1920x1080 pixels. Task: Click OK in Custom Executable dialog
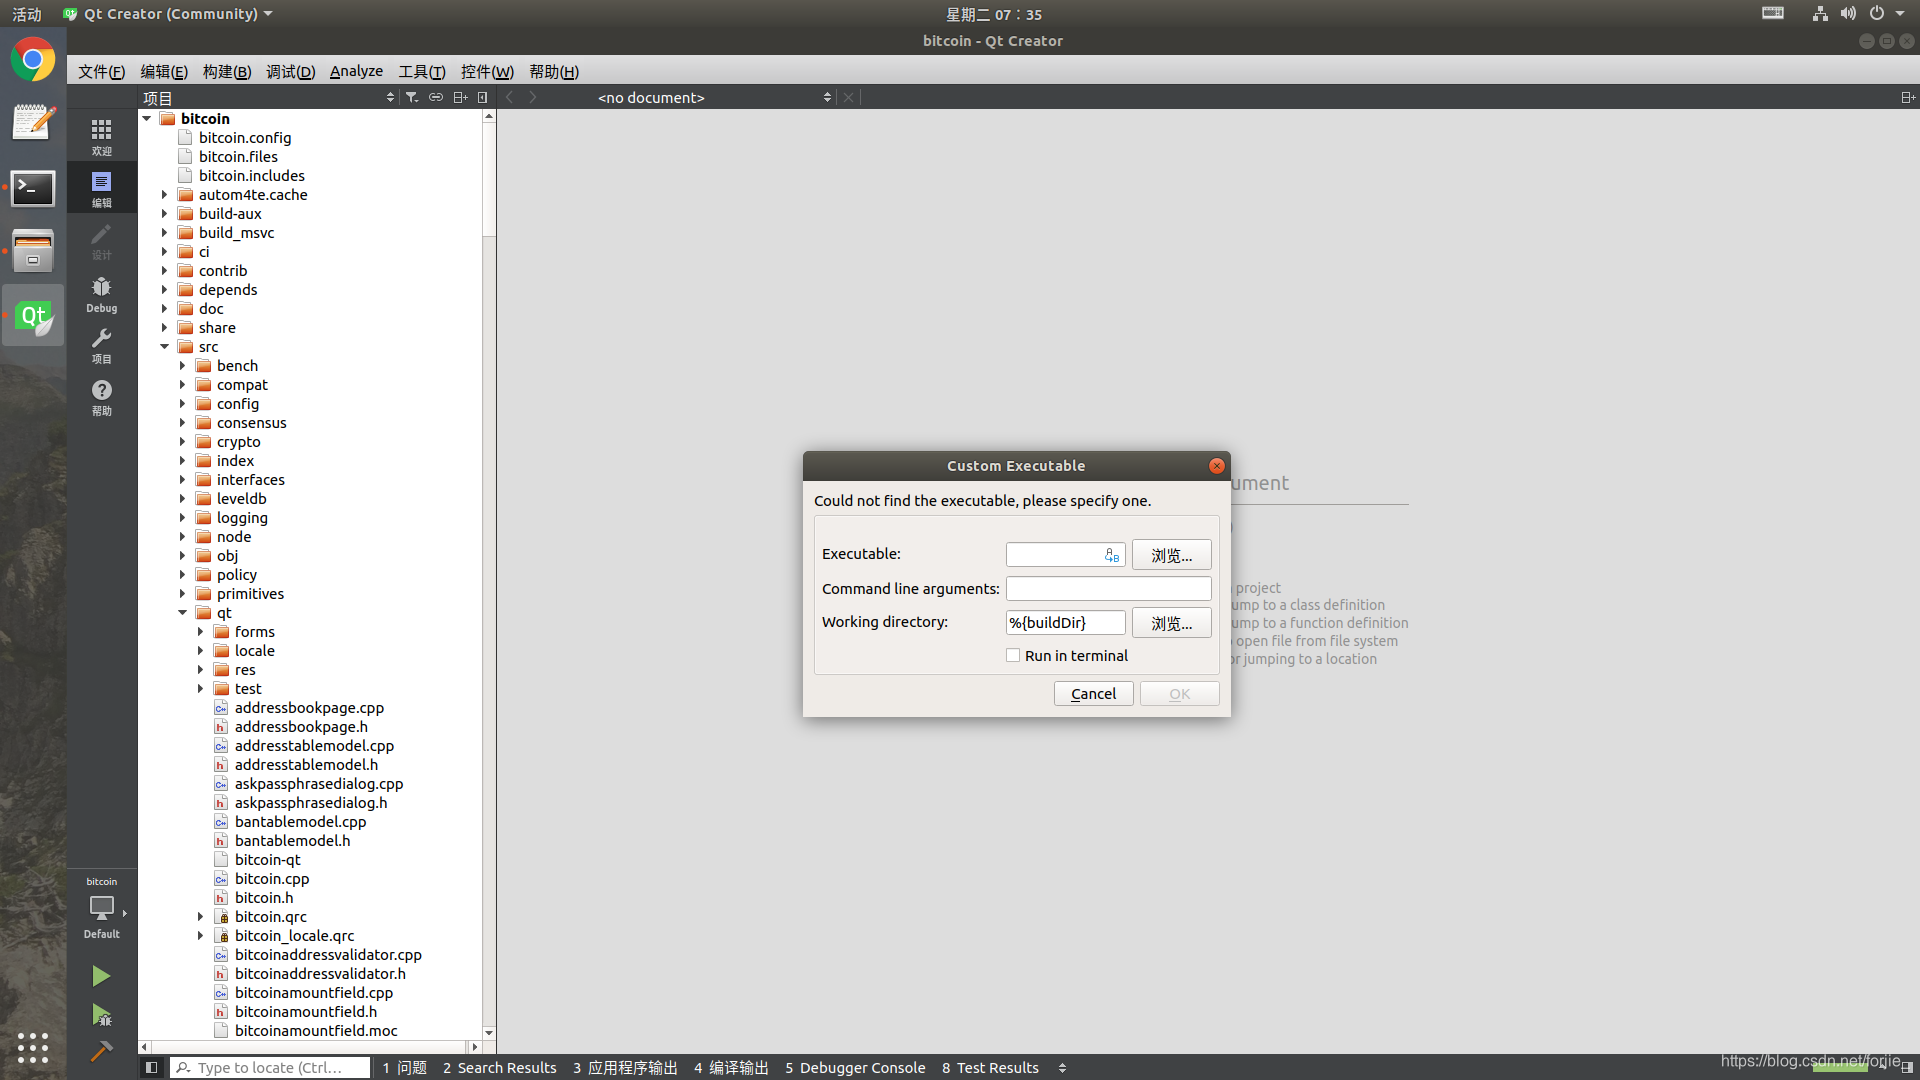click(x=1179, y=694)
